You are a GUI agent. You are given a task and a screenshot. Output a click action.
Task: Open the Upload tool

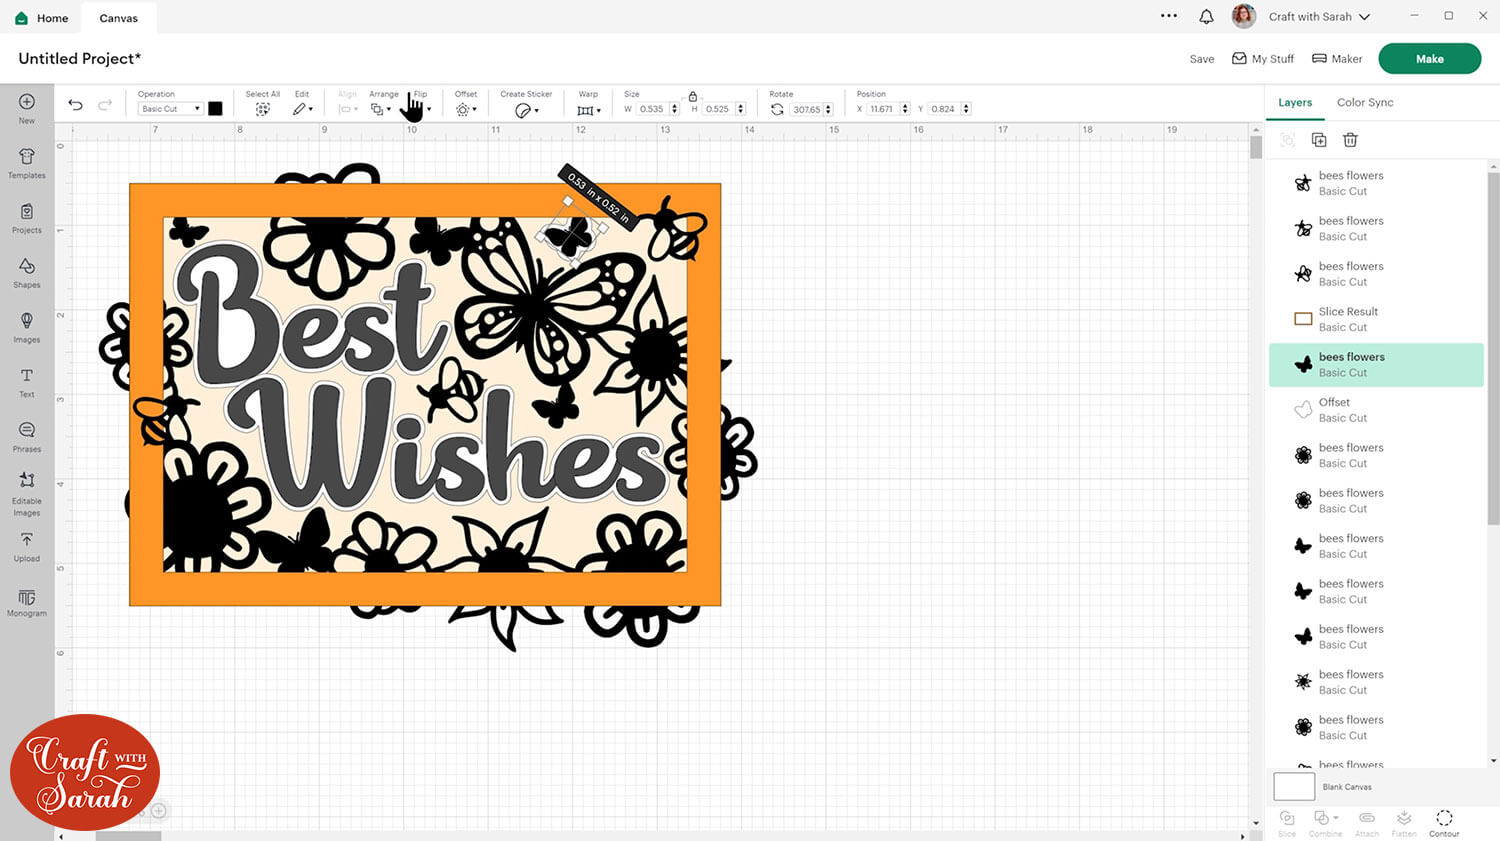pos(27,545)
